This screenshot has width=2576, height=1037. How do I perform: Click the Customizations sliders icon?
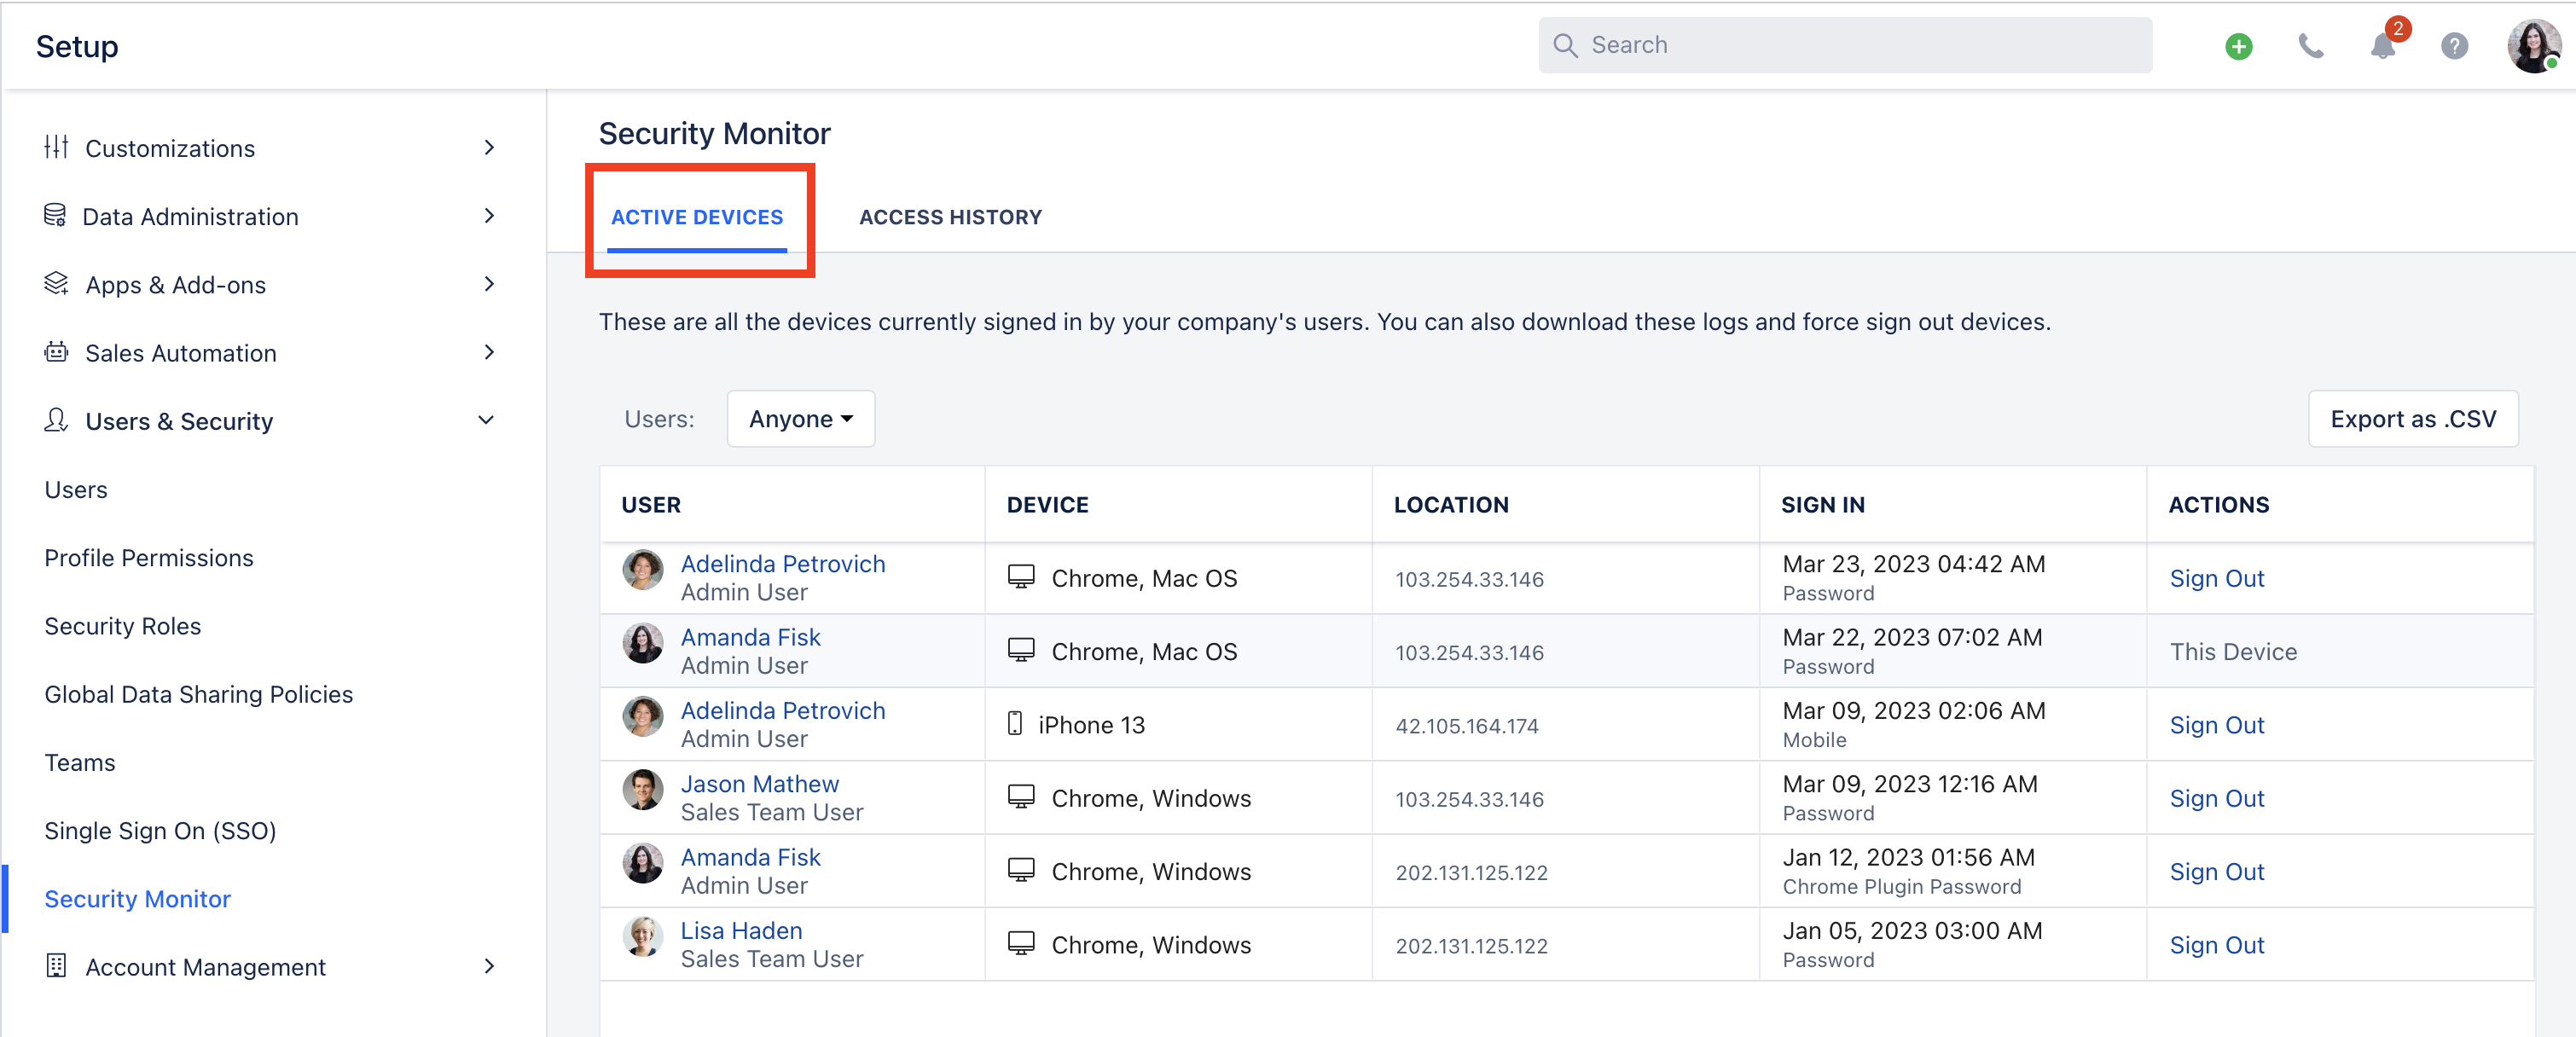coord(56,147)
